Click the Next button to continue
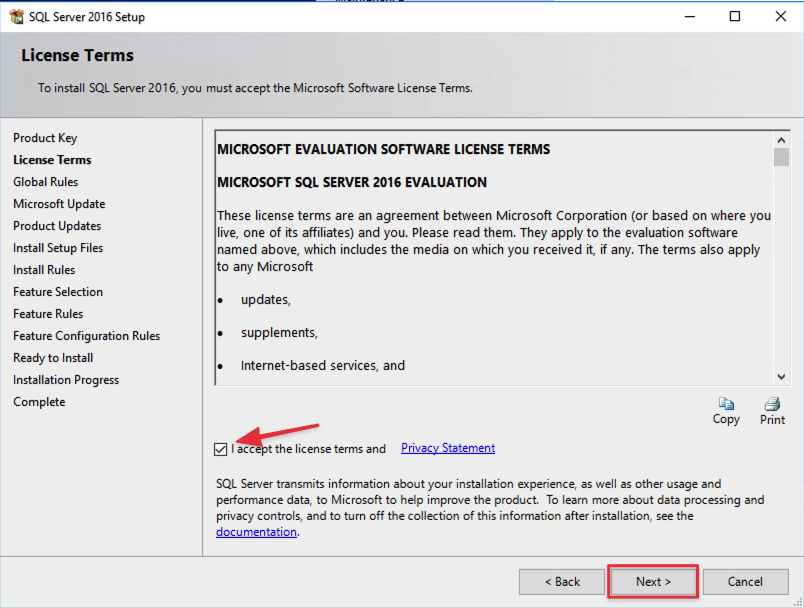Image resolution: width=804 pixels, height=608 pixels. pos(652,581)
